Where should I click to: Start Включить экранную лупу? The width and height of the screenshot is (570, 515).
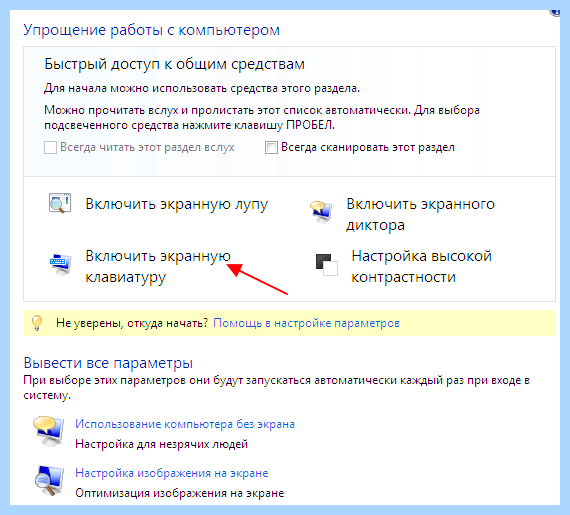[177, 204]
